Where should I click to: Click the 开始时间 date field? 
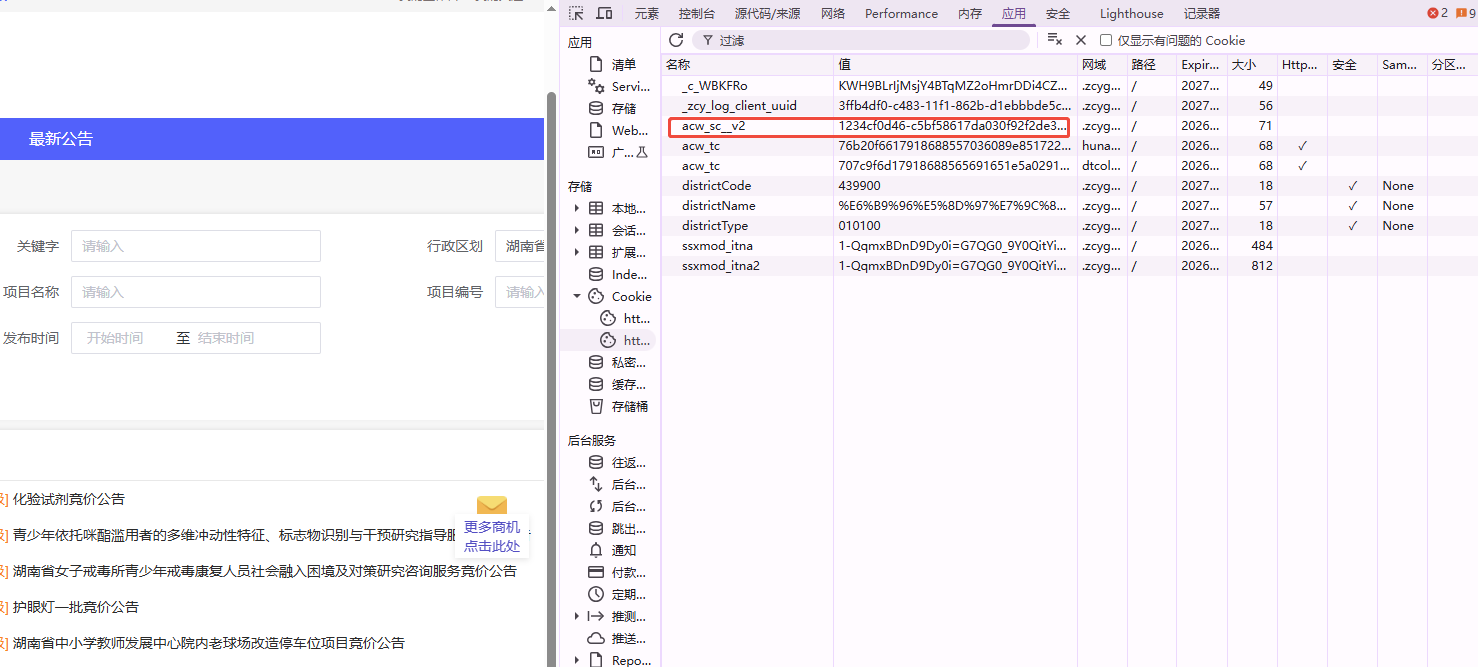115,338
